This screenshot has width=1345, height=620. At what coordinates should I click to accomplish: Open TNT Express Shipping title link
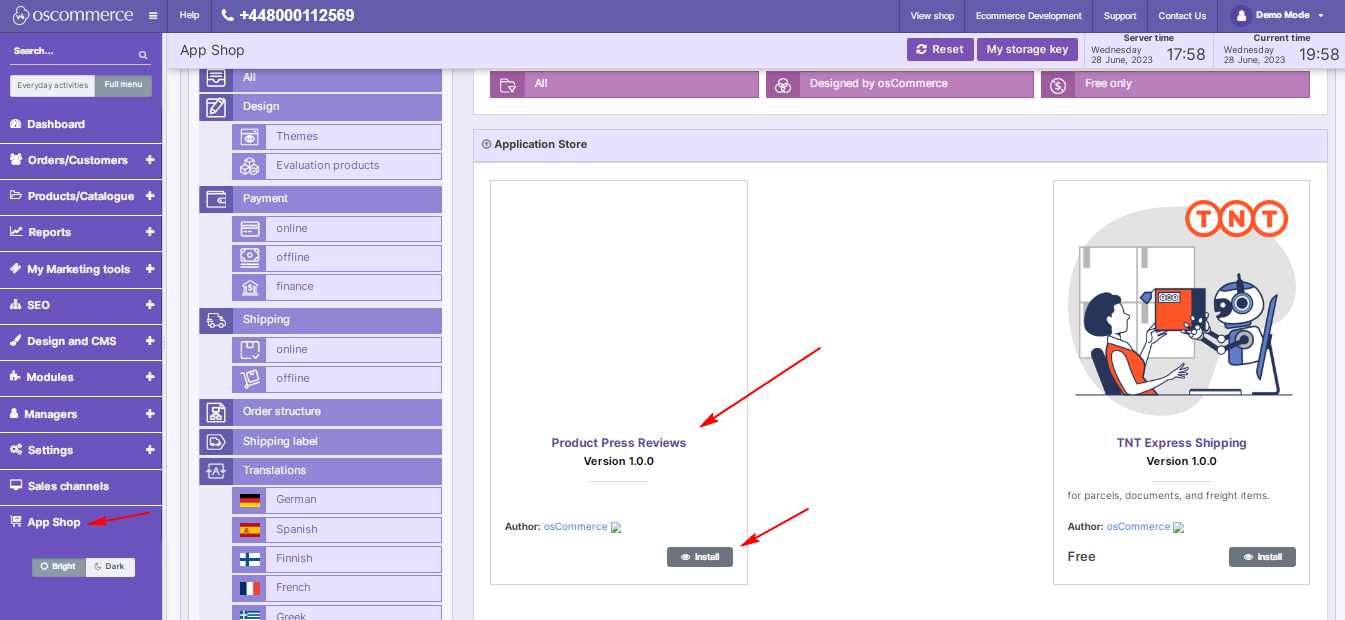(1181, 443)
